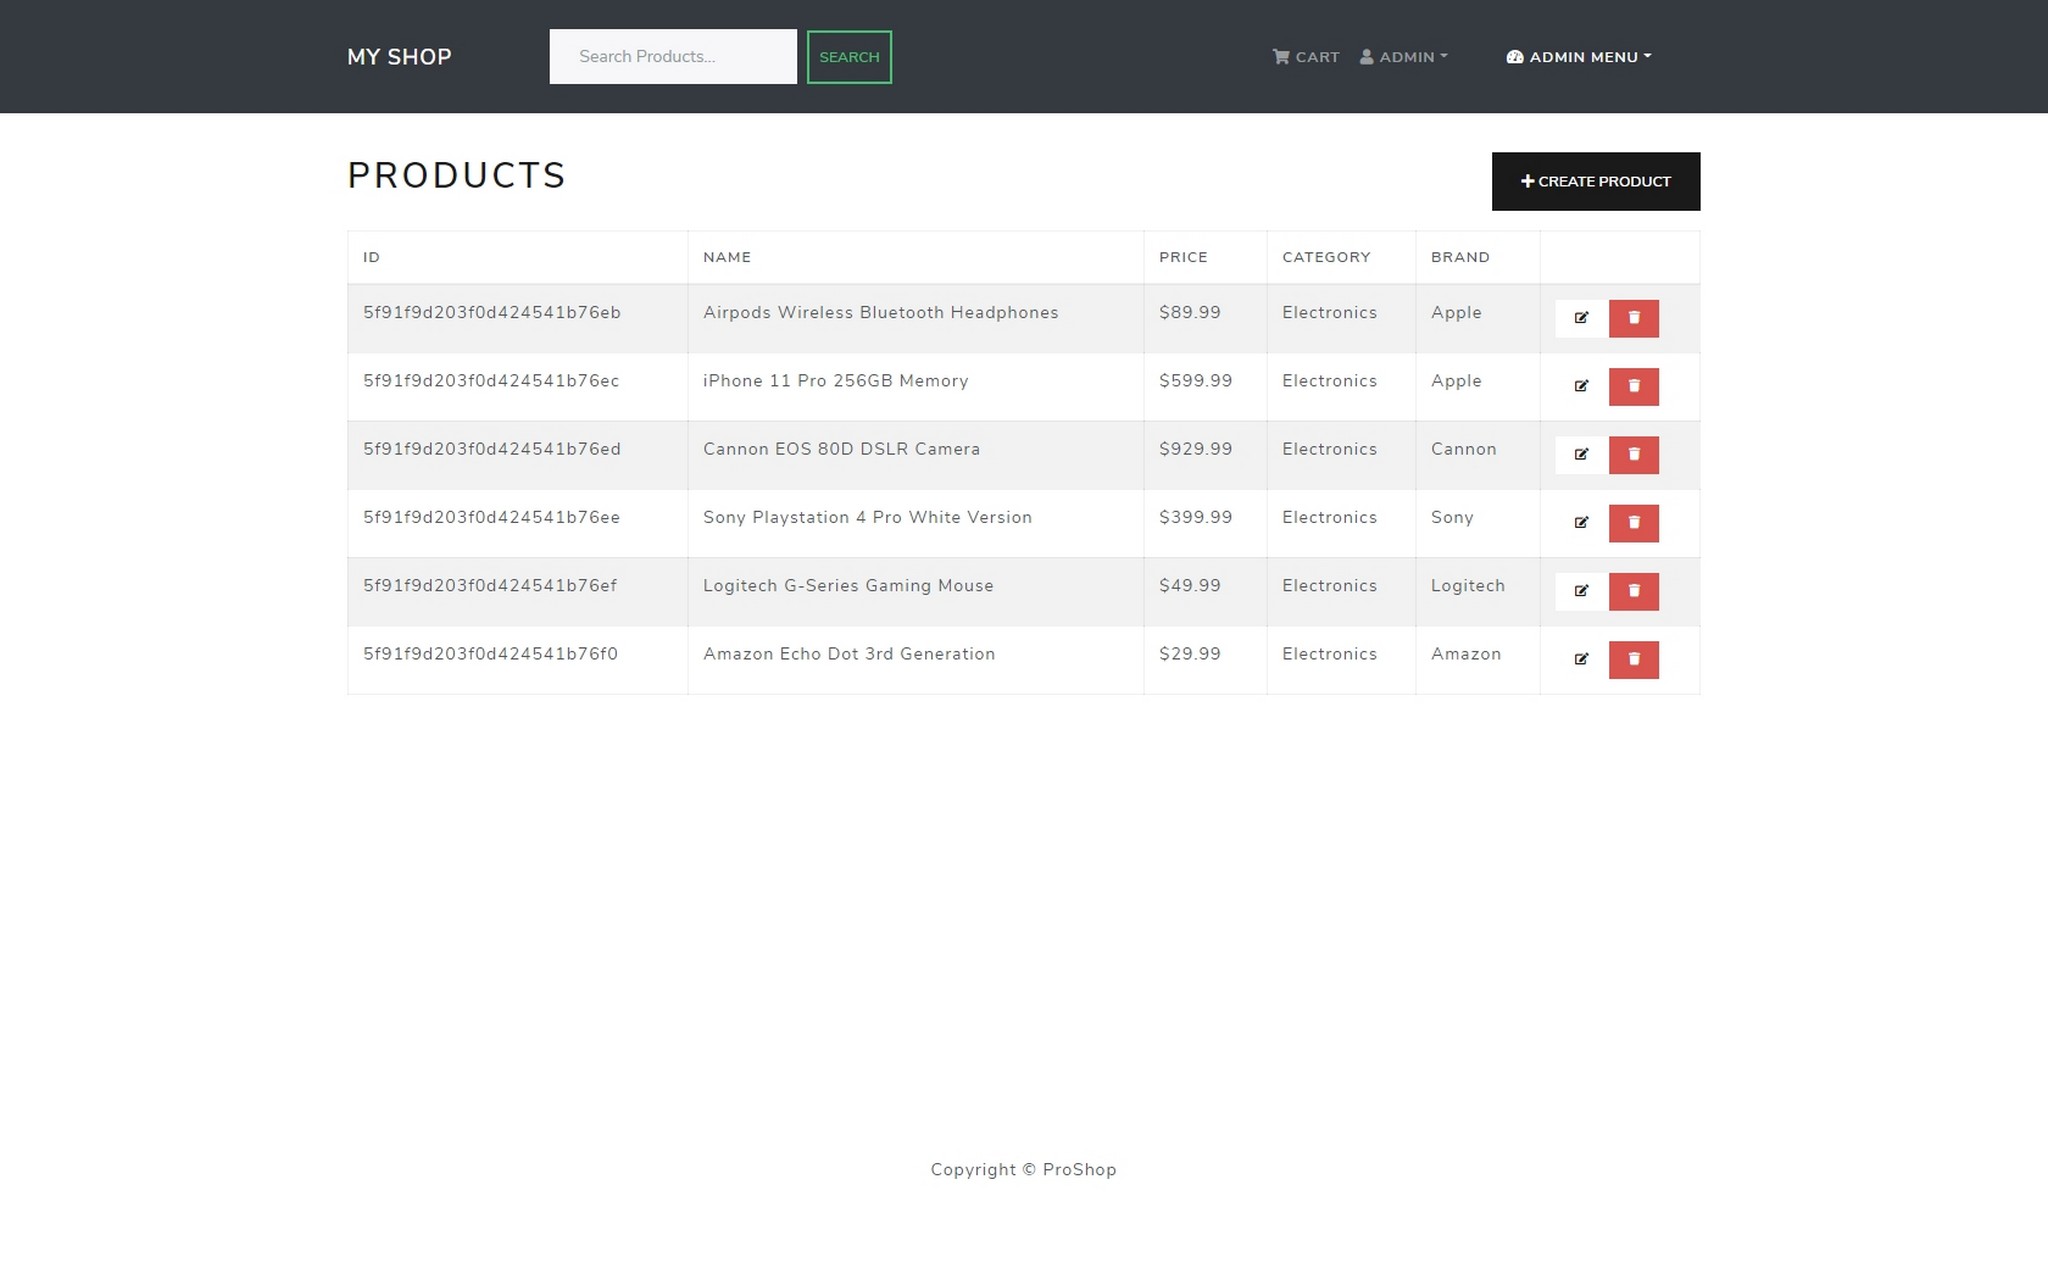Delete the Logitech G-Series Gaming Mouse
The height and width of the screenshot is (1280, 2048).
point(1633,591)
